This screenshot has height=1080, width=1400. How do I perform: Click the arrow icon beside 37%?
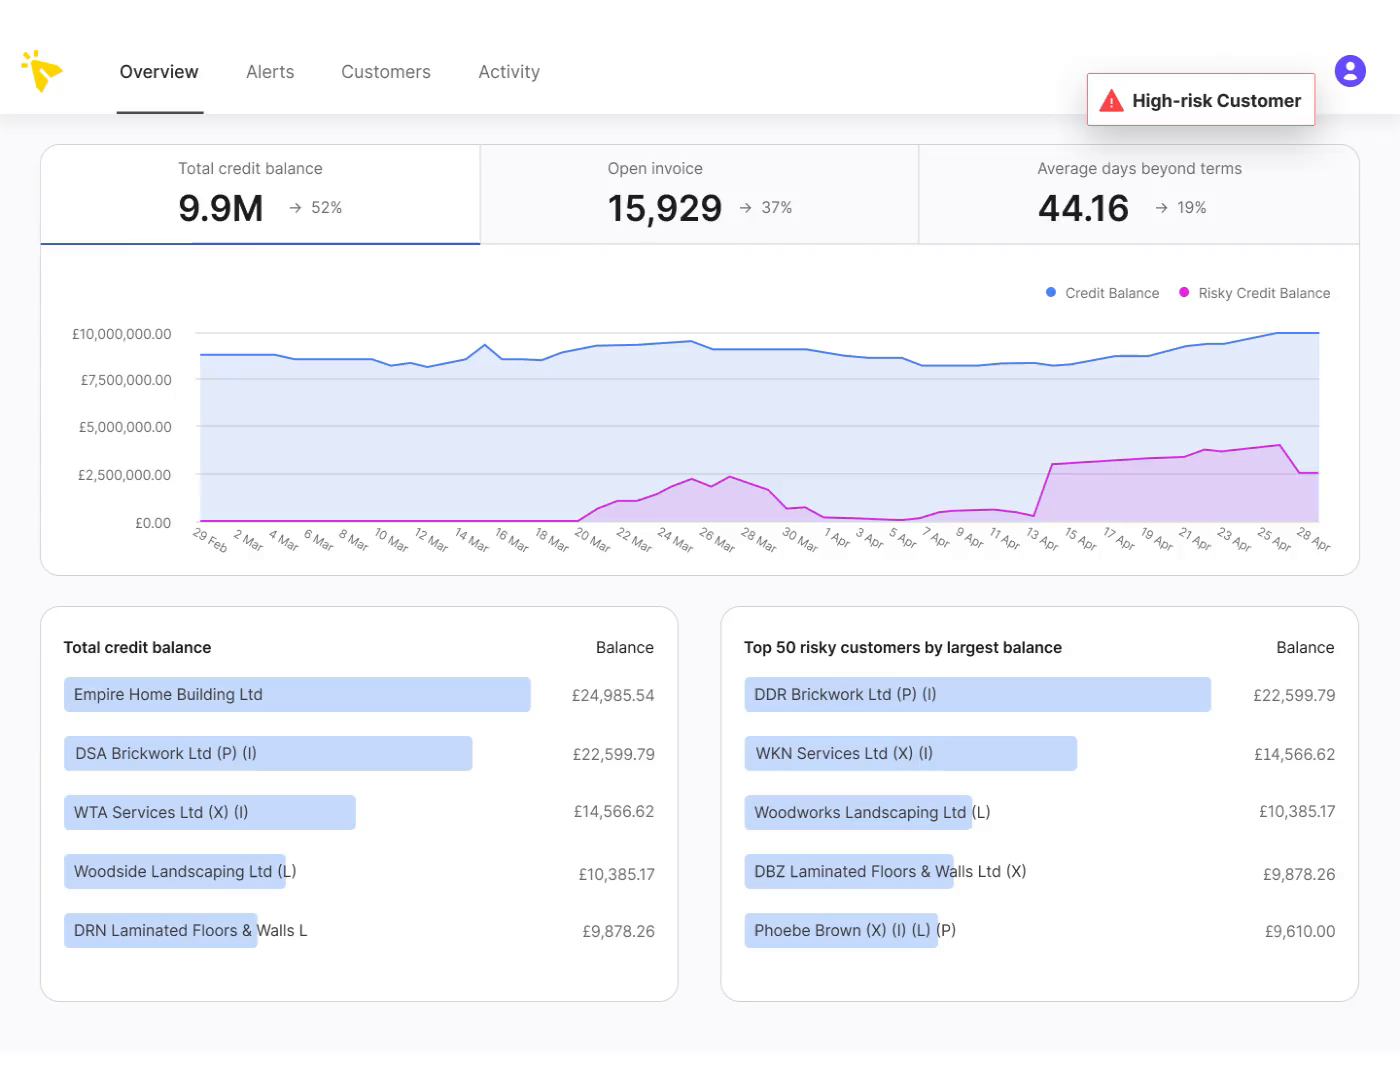click(x=745, y=208)
